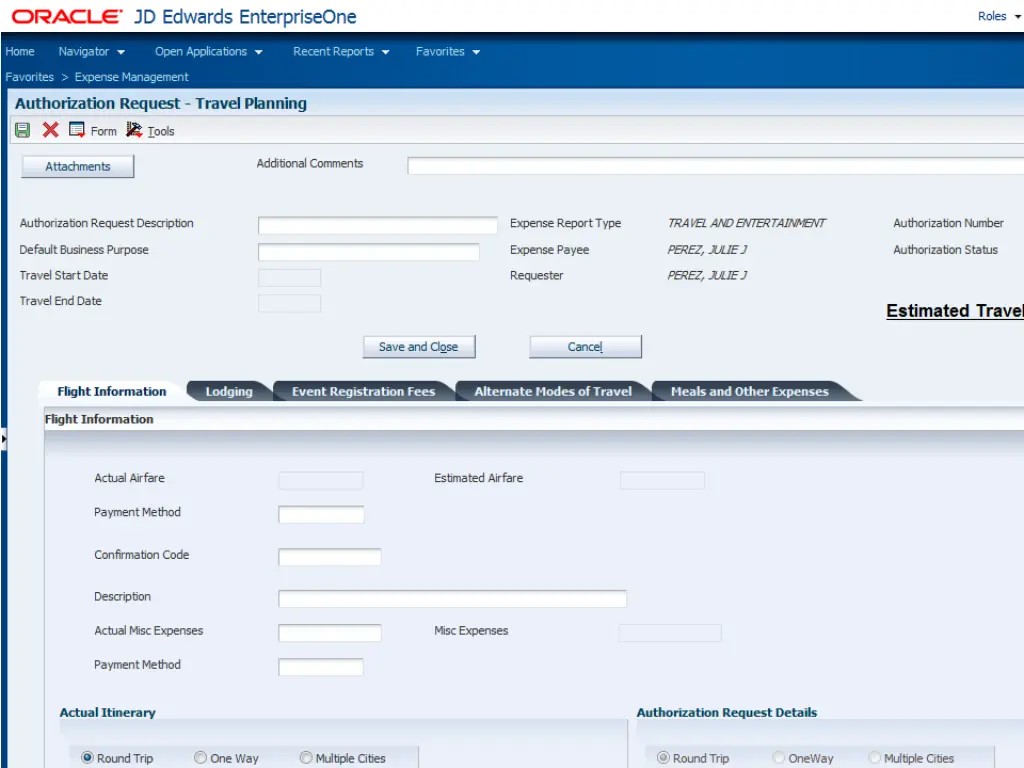Screen dimensions: 1024x768
Task: Select Multiple Cities in Authorization Request Details
Action: pyautogui.click(x=874, y=758)
